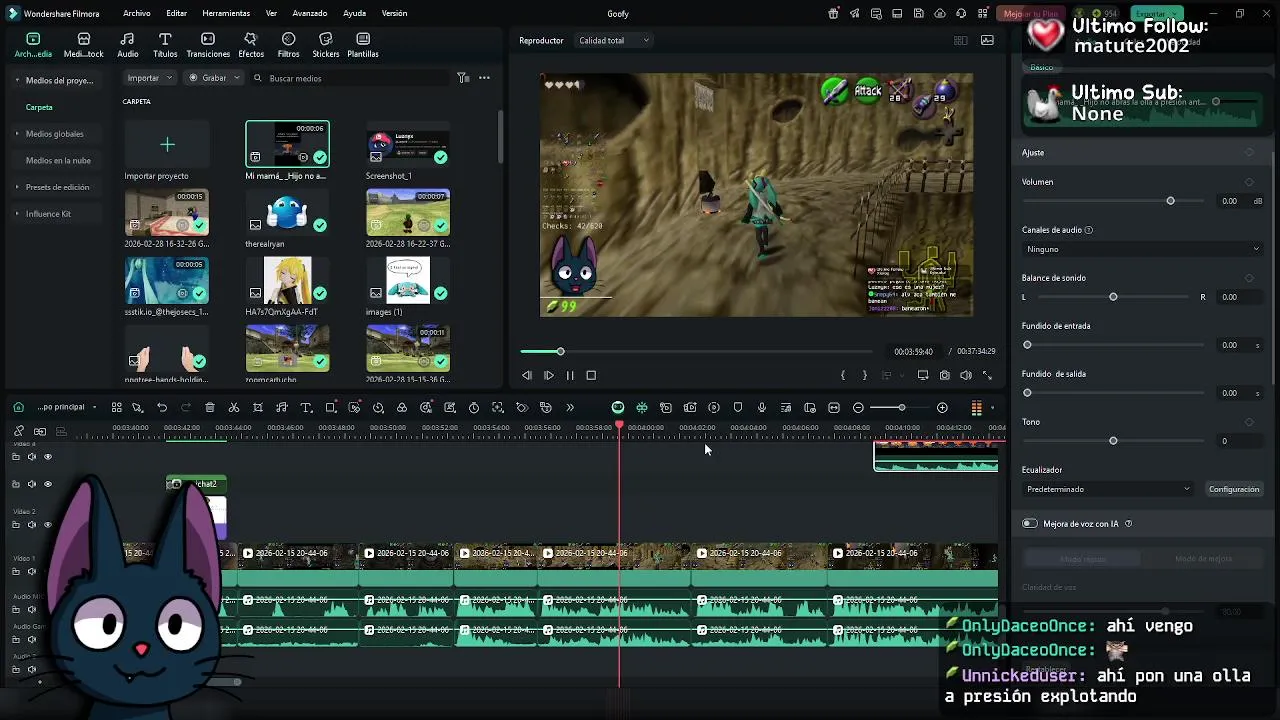Toggle the top track's eye visibility icon
Screen dimensions: 1280x720
[x=48, y=457]
